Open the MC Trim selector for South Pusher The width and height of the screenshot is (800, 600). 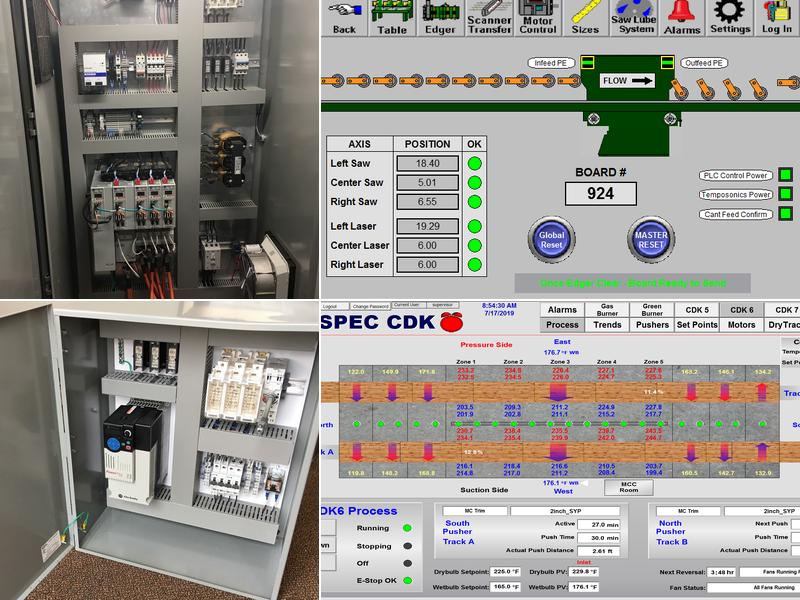pyautogui.click(x=475, y=508)
